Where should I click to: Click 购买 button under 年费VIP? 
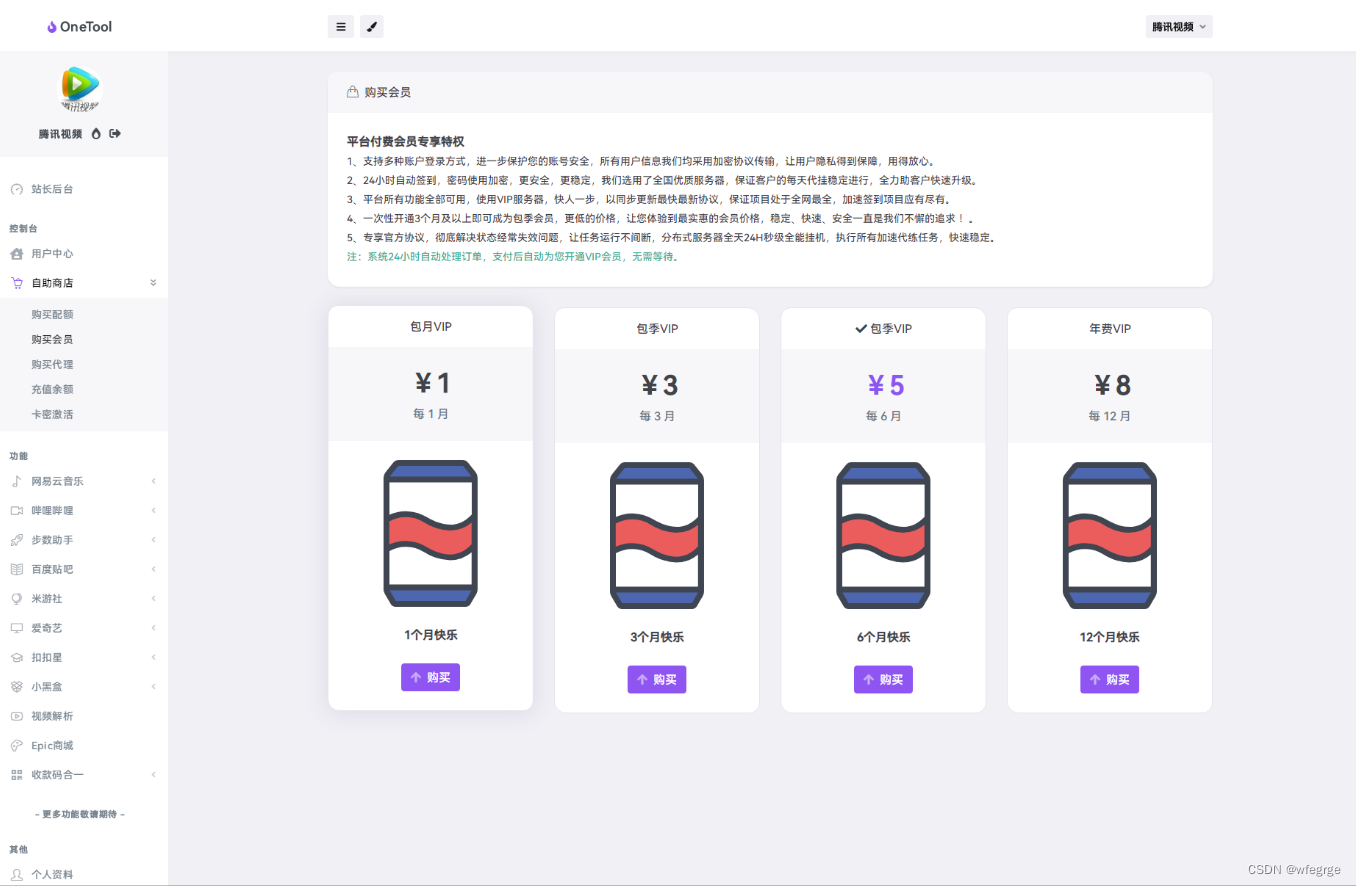pos(1109,679)
